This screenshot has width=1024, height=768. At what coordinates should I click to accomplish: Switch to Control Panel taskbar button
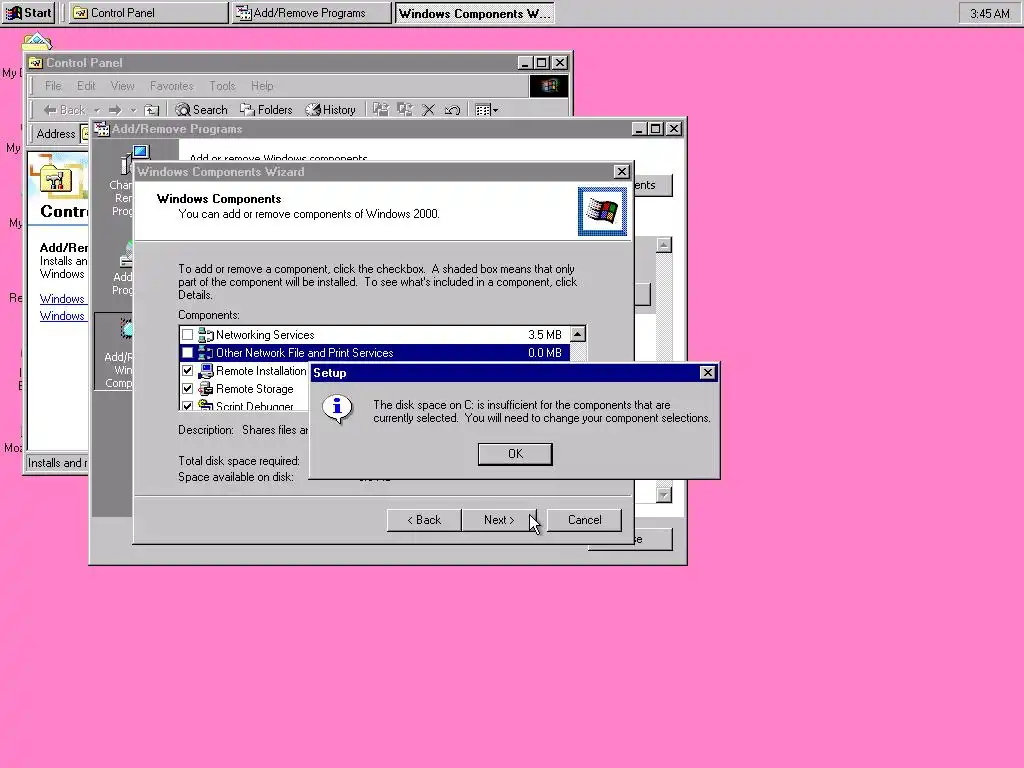click(149, 13)
